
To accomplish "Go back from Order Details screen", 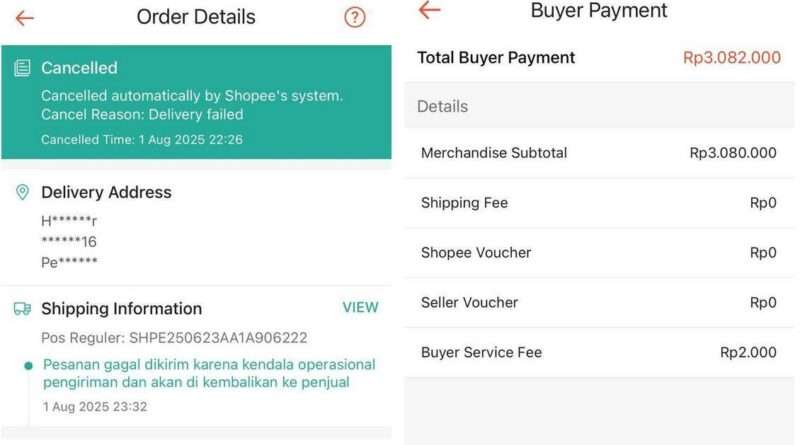I will 24,18.
